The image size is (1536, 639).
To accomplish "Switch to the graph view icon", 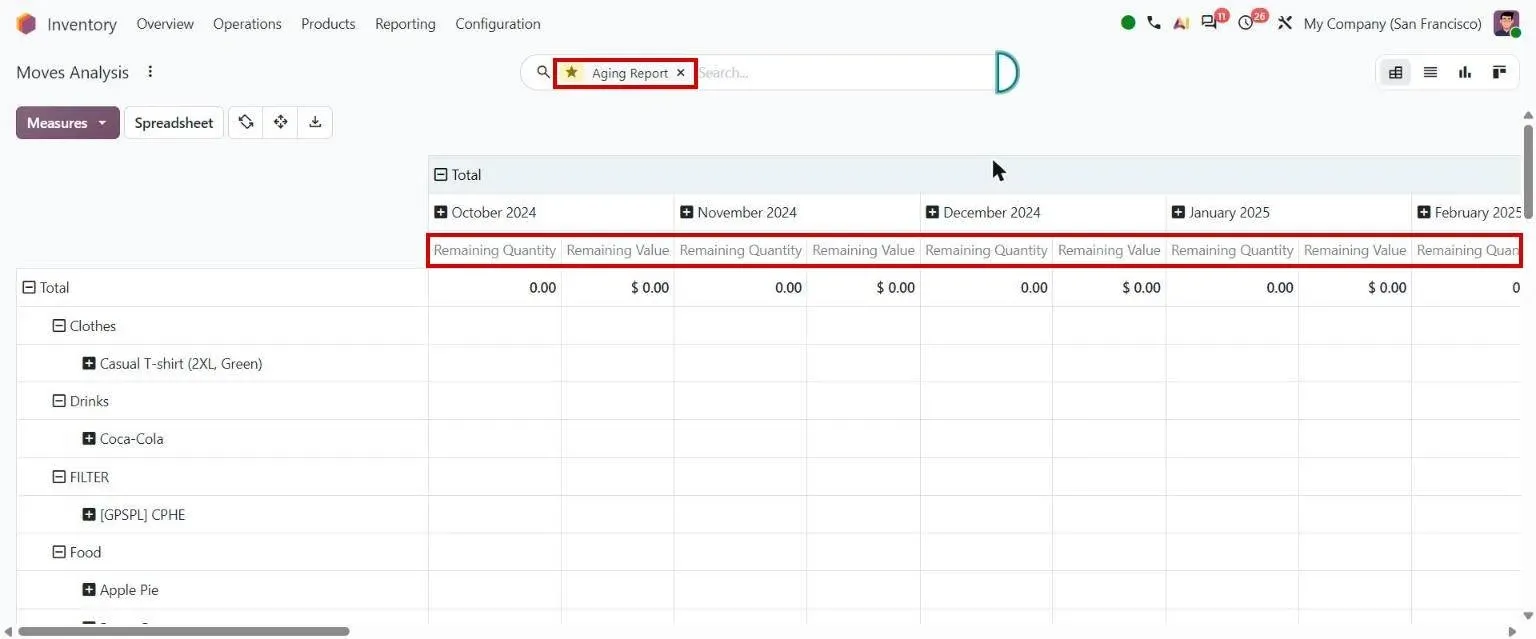I will coord(1465,72).
